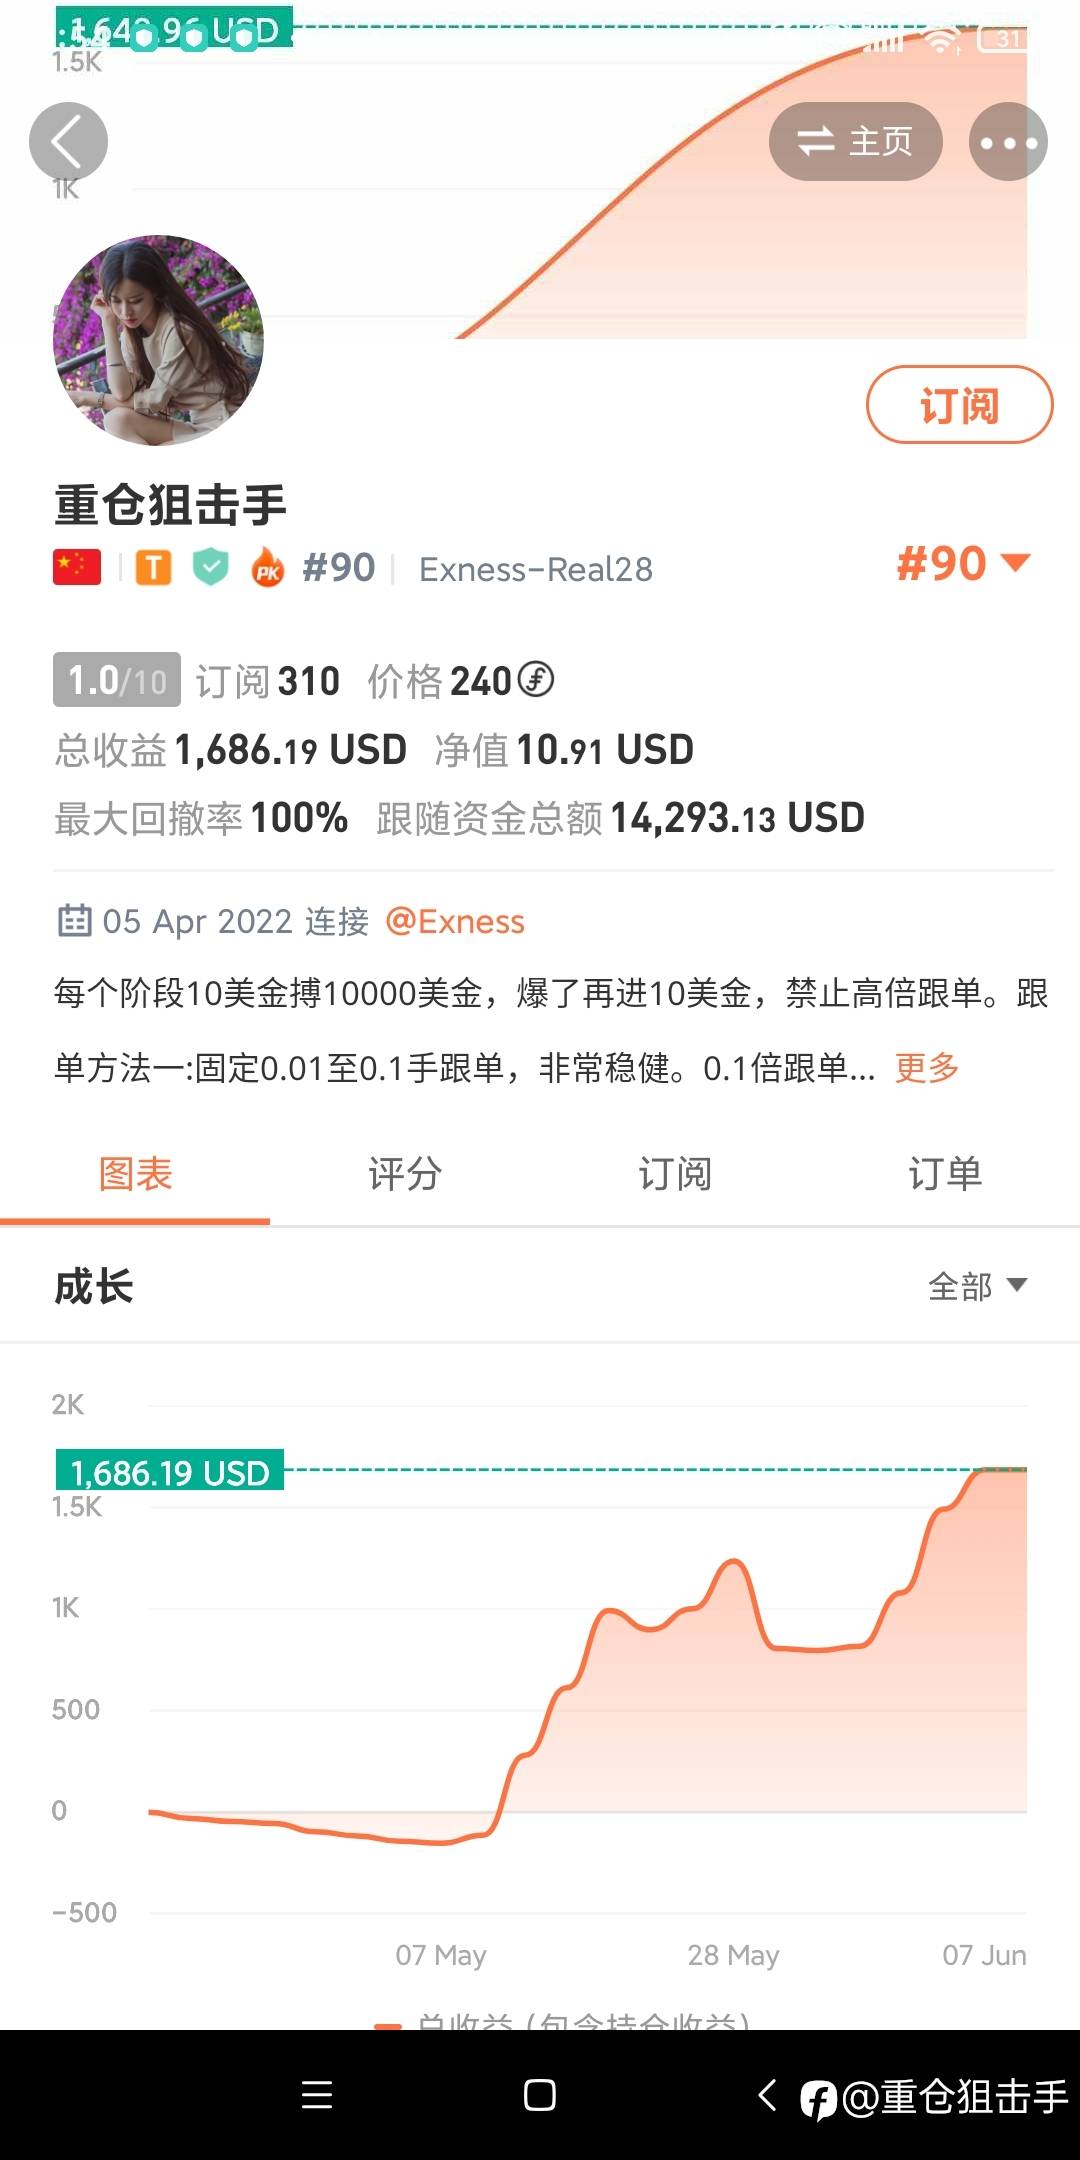The image size is (1080, 2160).
Task: Tap the back arrow button
Action: coord(68,142)
